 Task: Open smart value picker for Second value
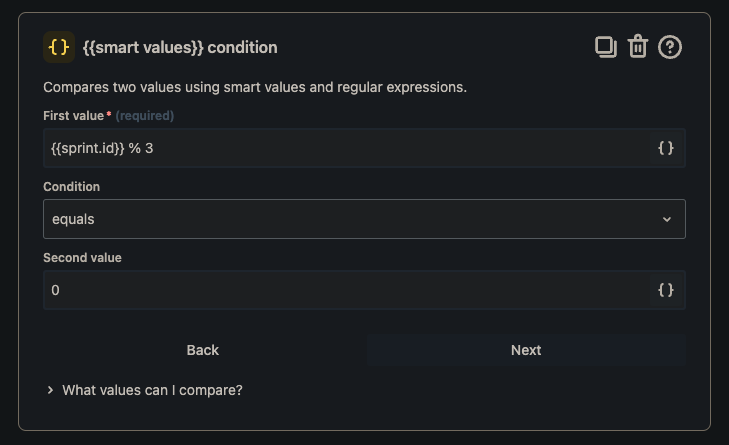coord(666,290)
